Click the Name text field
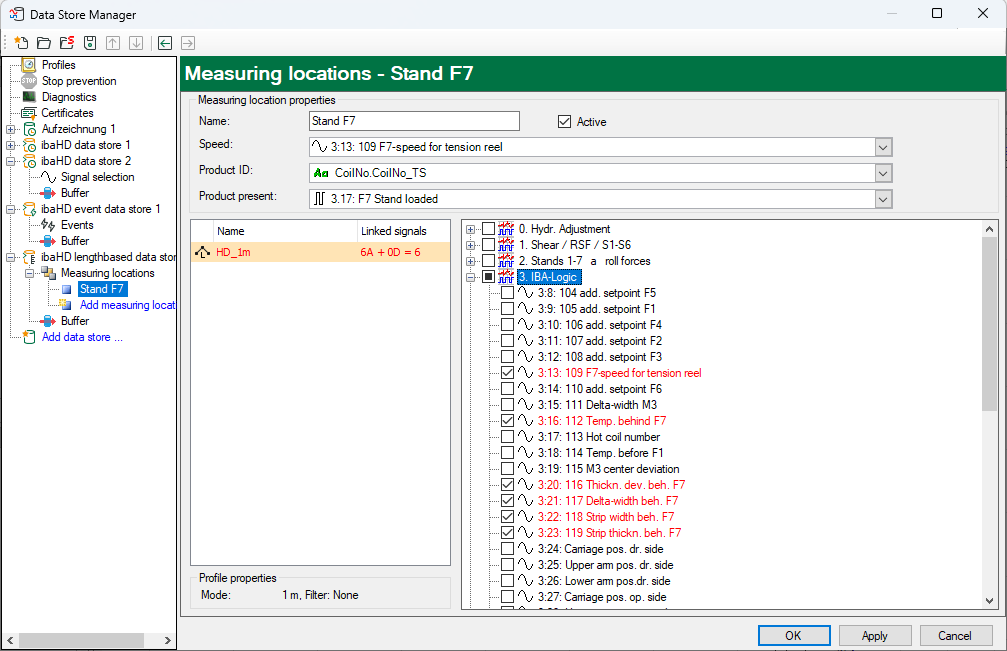This screenshot has width=1007, height=651. click(414, 121)
